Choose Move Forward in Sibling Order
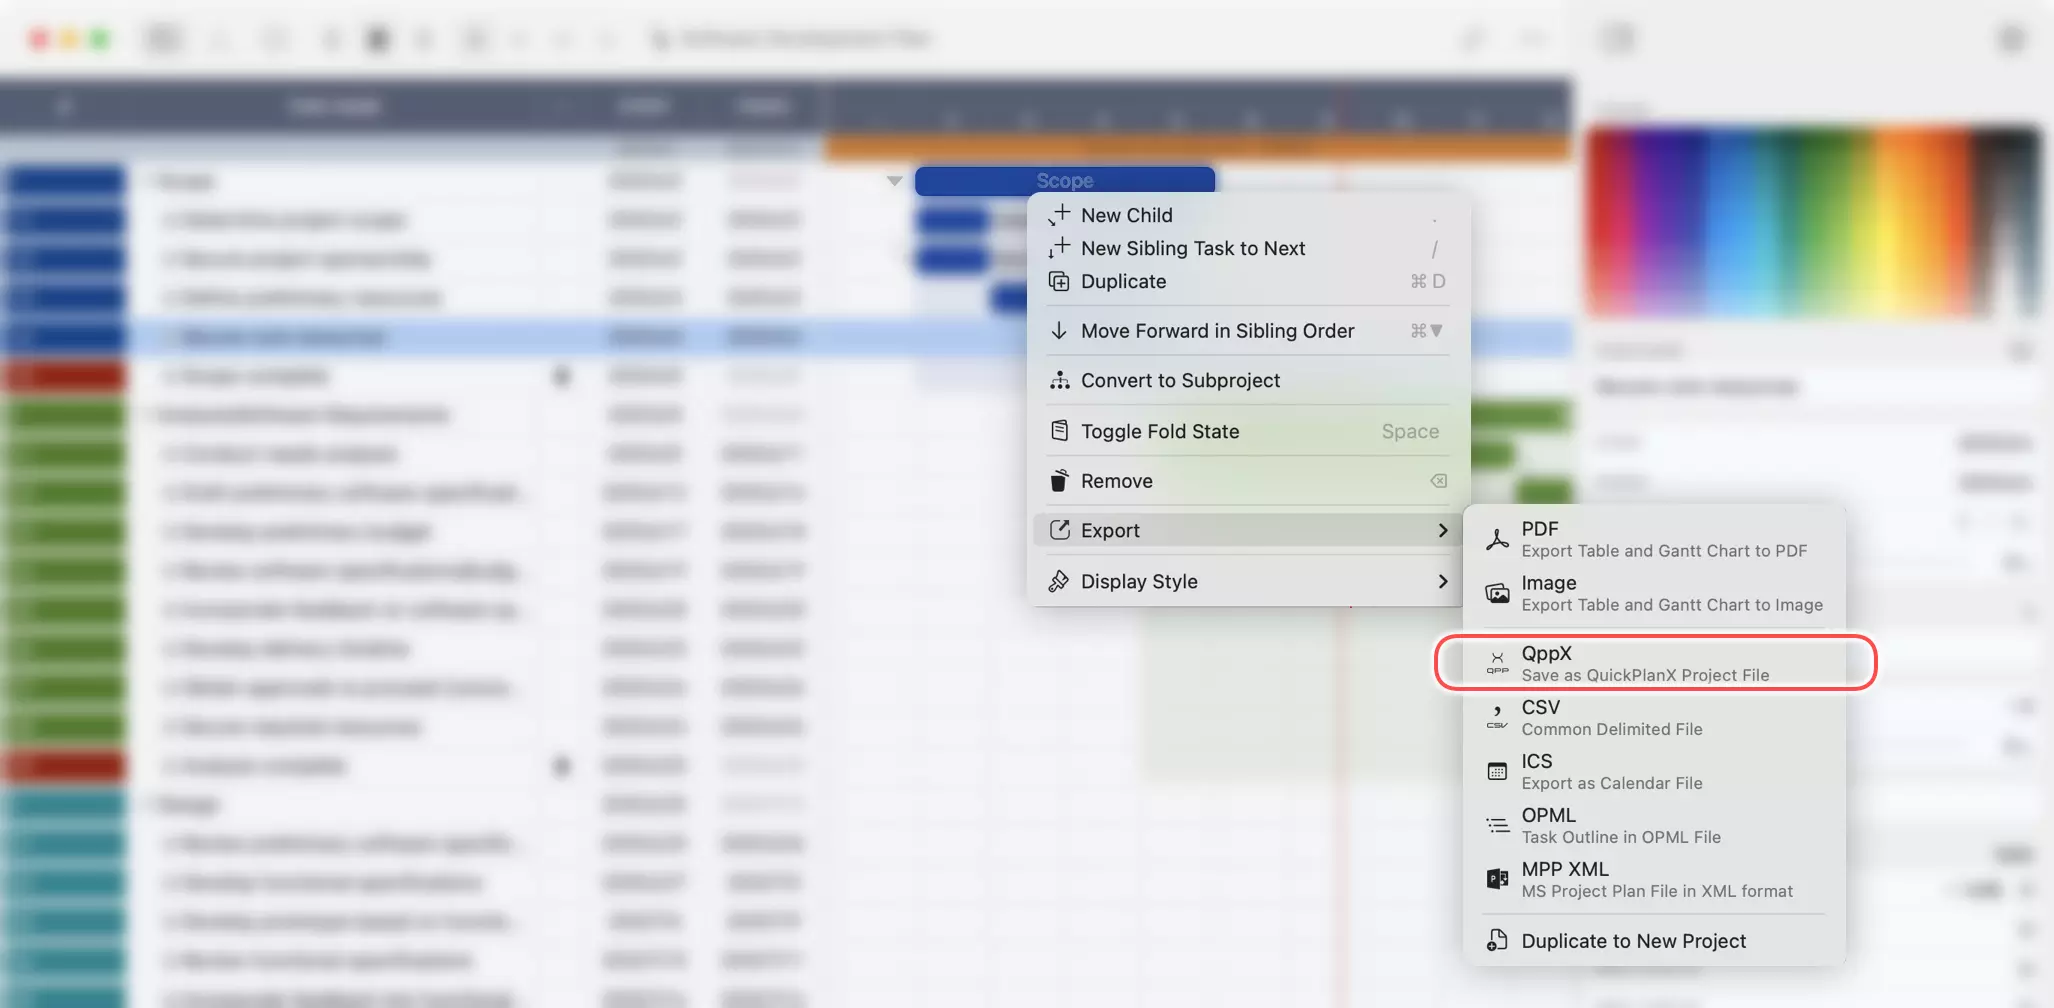 coord(1217,331)
